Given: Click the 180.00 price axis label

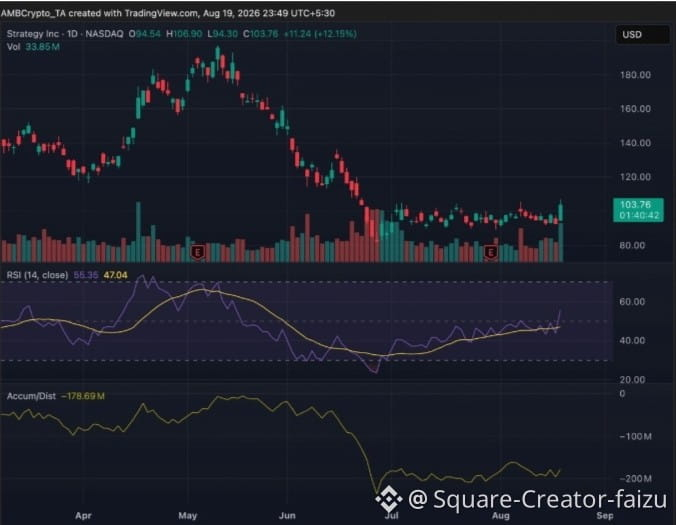Looking at the screenshot, I should tap(635, 75).
